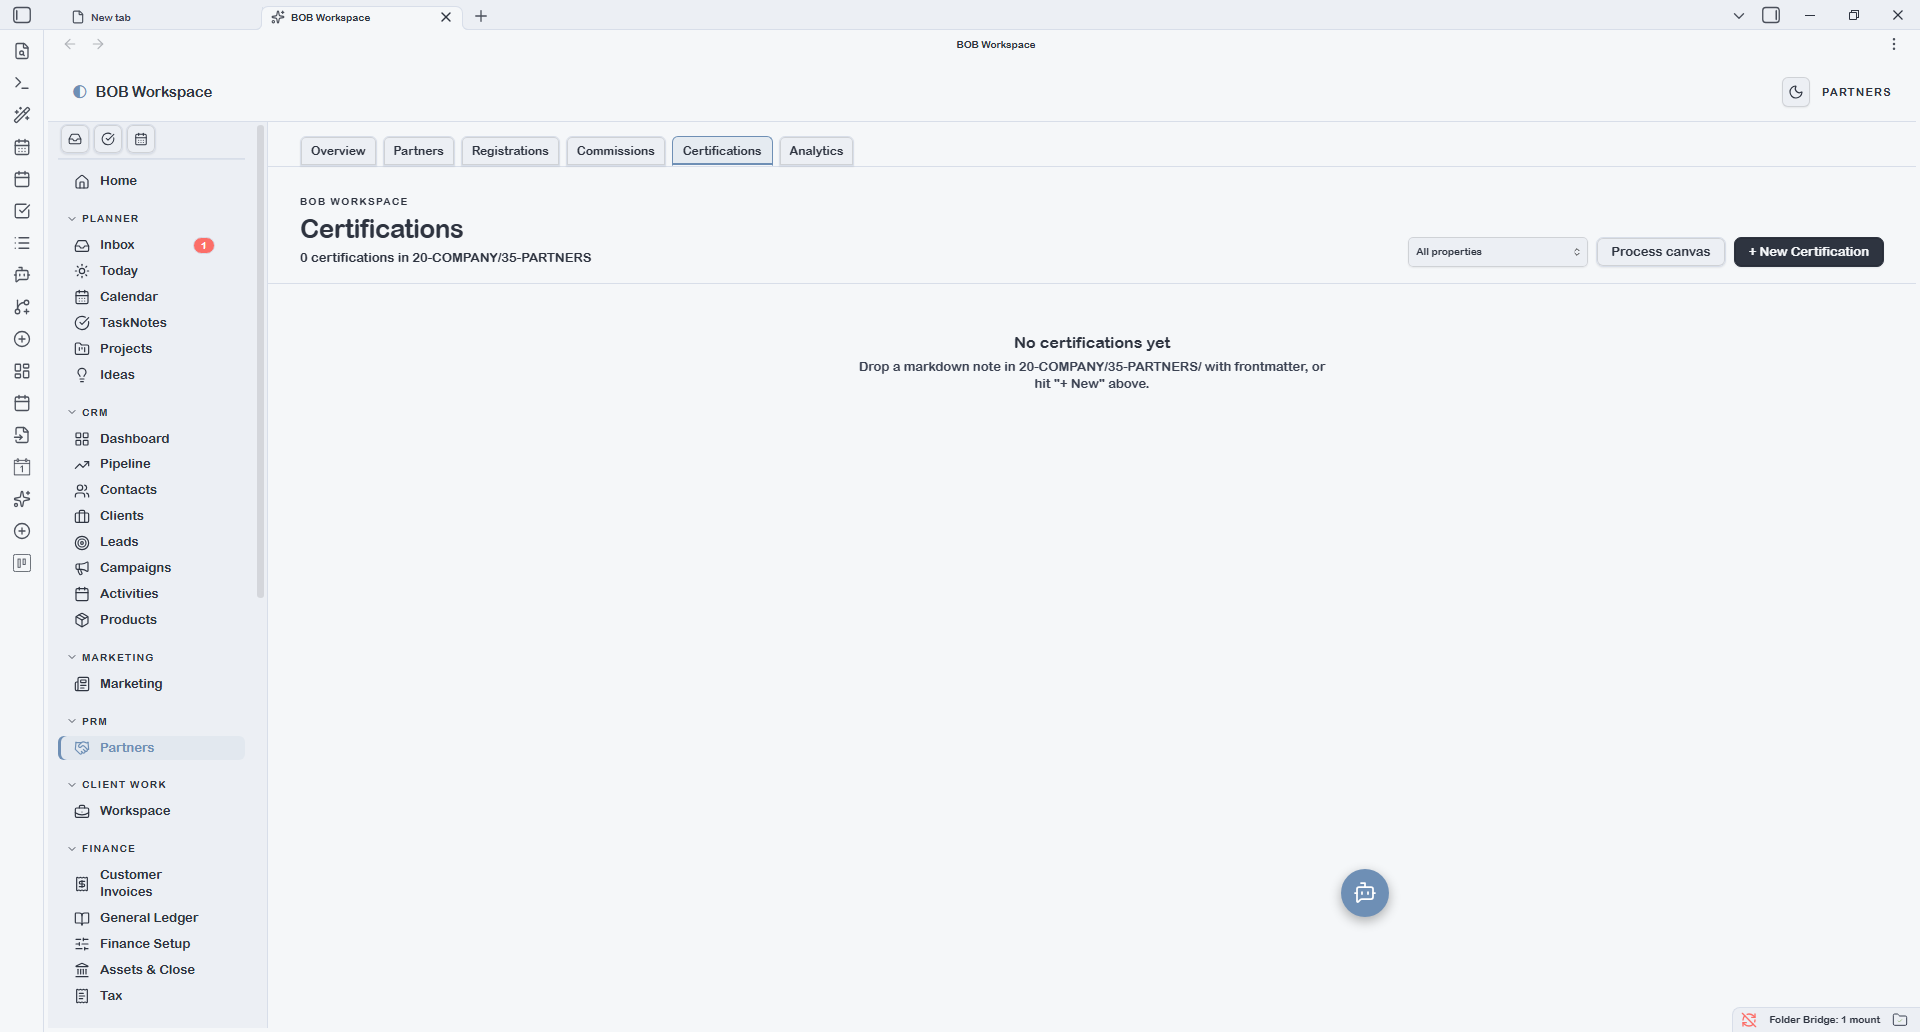Screen dimensions: 1920x1032
Task: Open Customer Invoices in Finance
Action: tap(152, 883)
